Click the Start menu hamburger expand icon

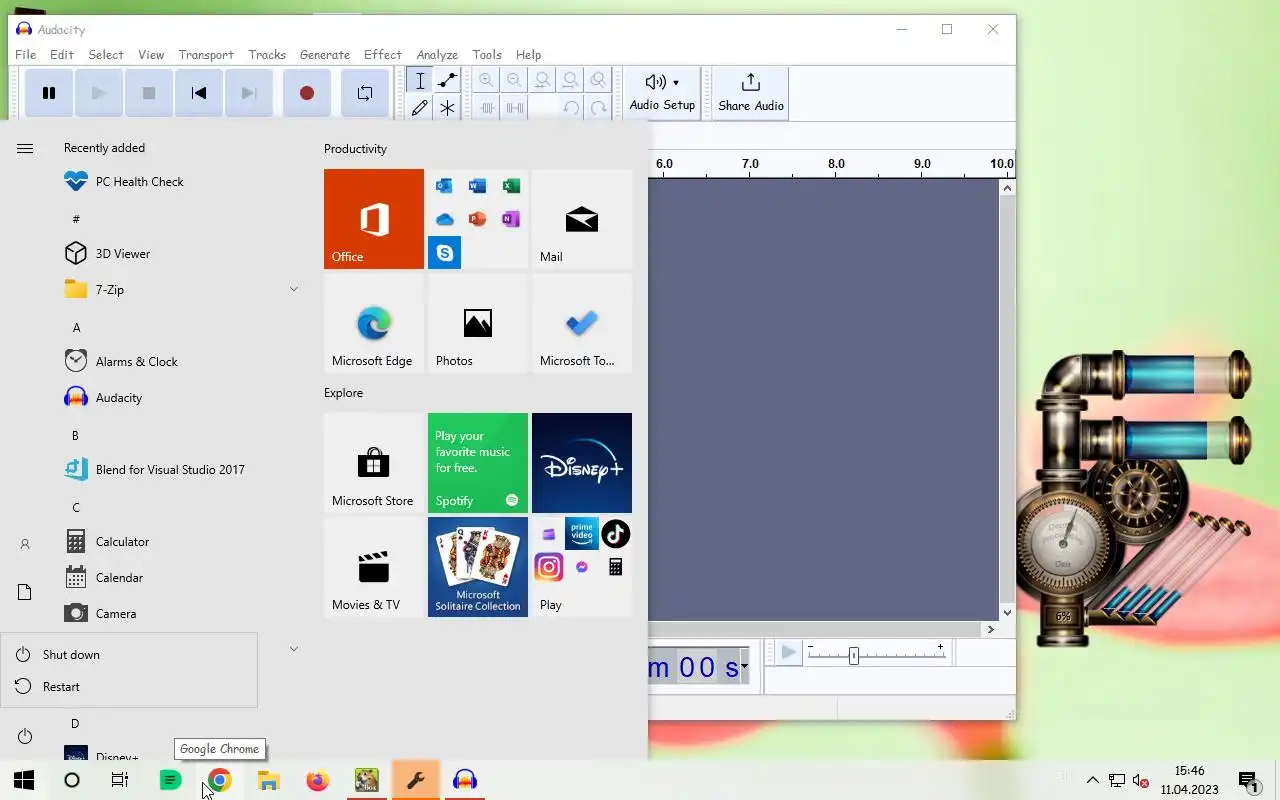pos(25,148)
